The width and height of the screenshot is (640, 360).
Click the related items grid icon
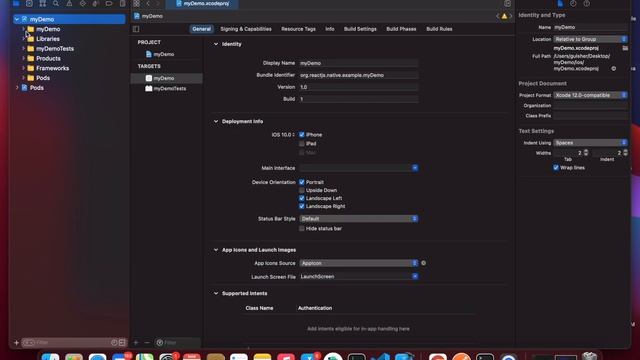(136, 3)
